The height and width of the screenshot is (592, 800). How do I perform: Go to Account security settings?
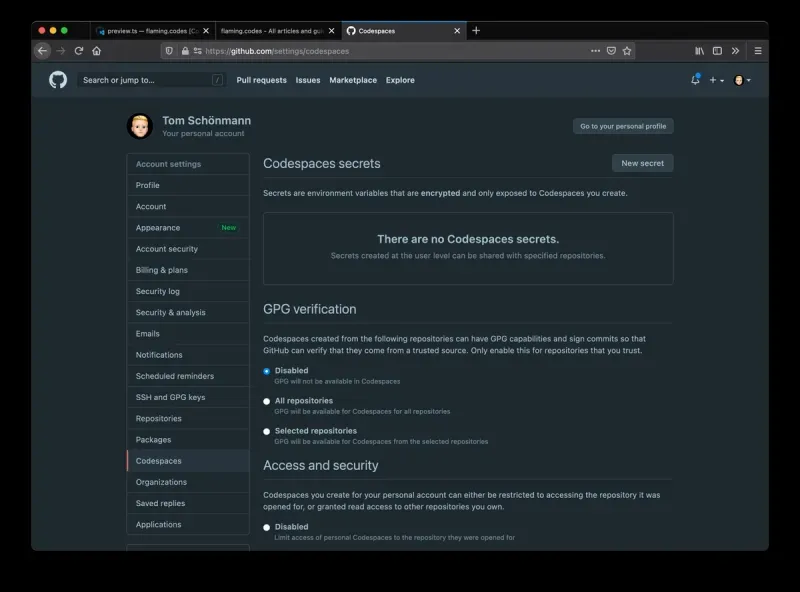click(188, 249)
